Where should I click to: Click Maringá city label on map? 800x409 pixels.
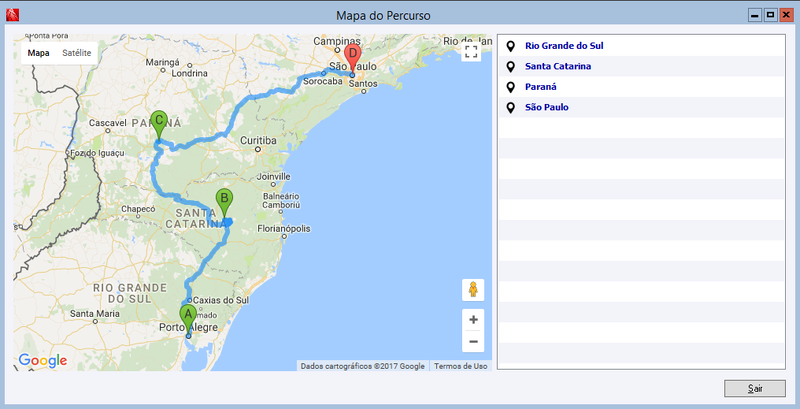click(163, 62)
